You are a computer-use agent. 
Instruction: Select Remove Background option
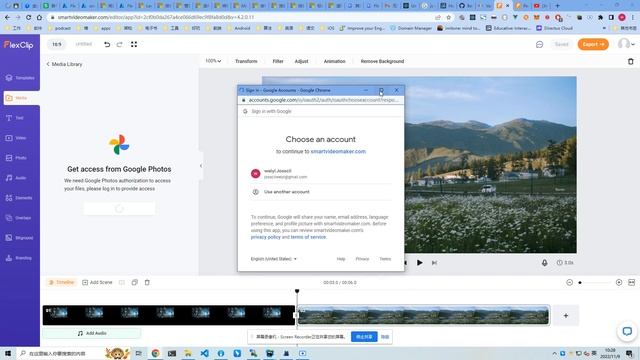pos(382,61)
